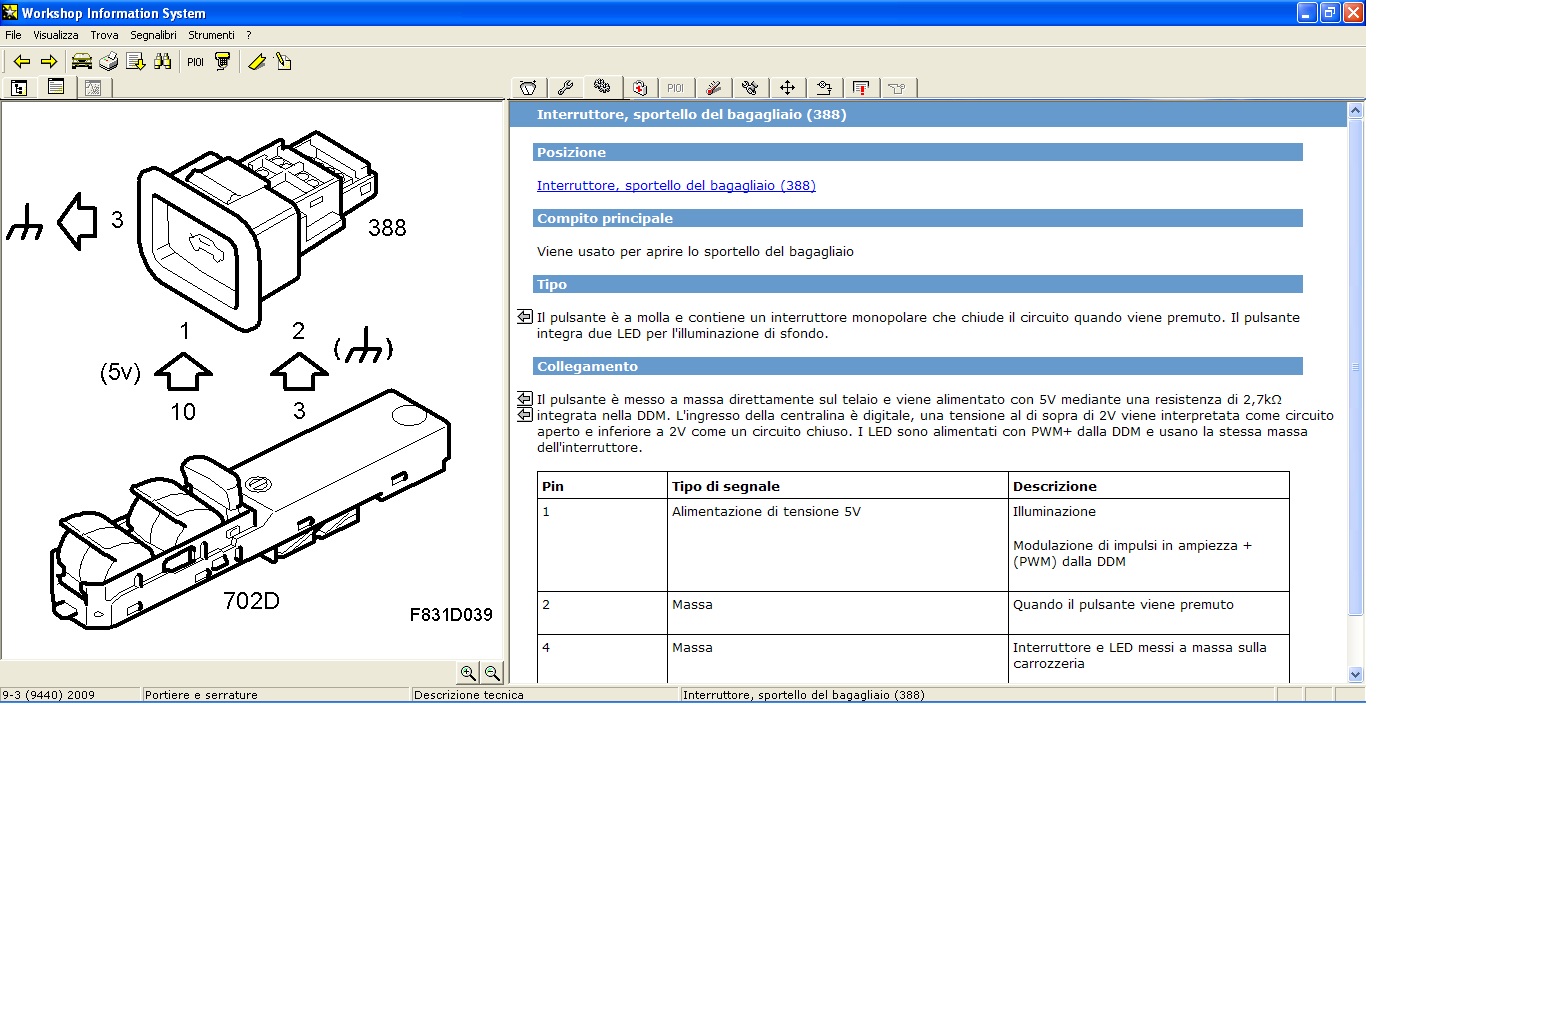Click the Collegamento section header
1552x1035 pixels.
[918, 366]
